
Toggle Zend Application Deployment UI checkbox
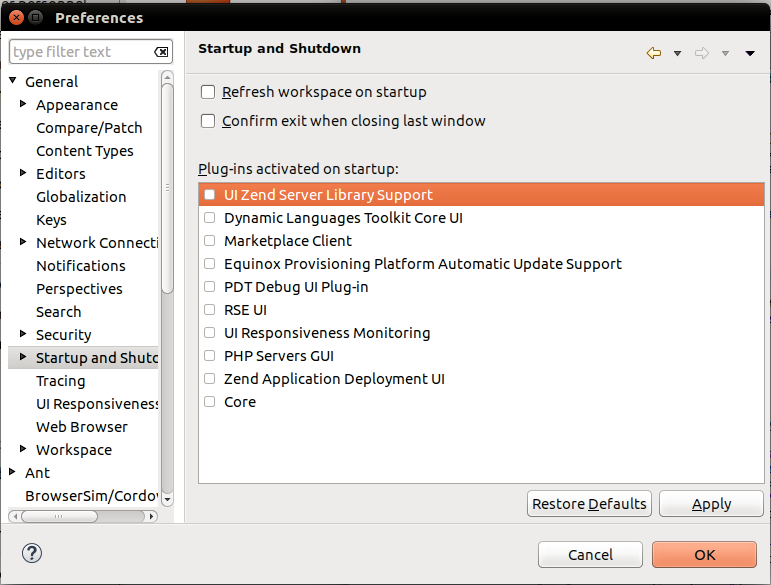(210, 379)
